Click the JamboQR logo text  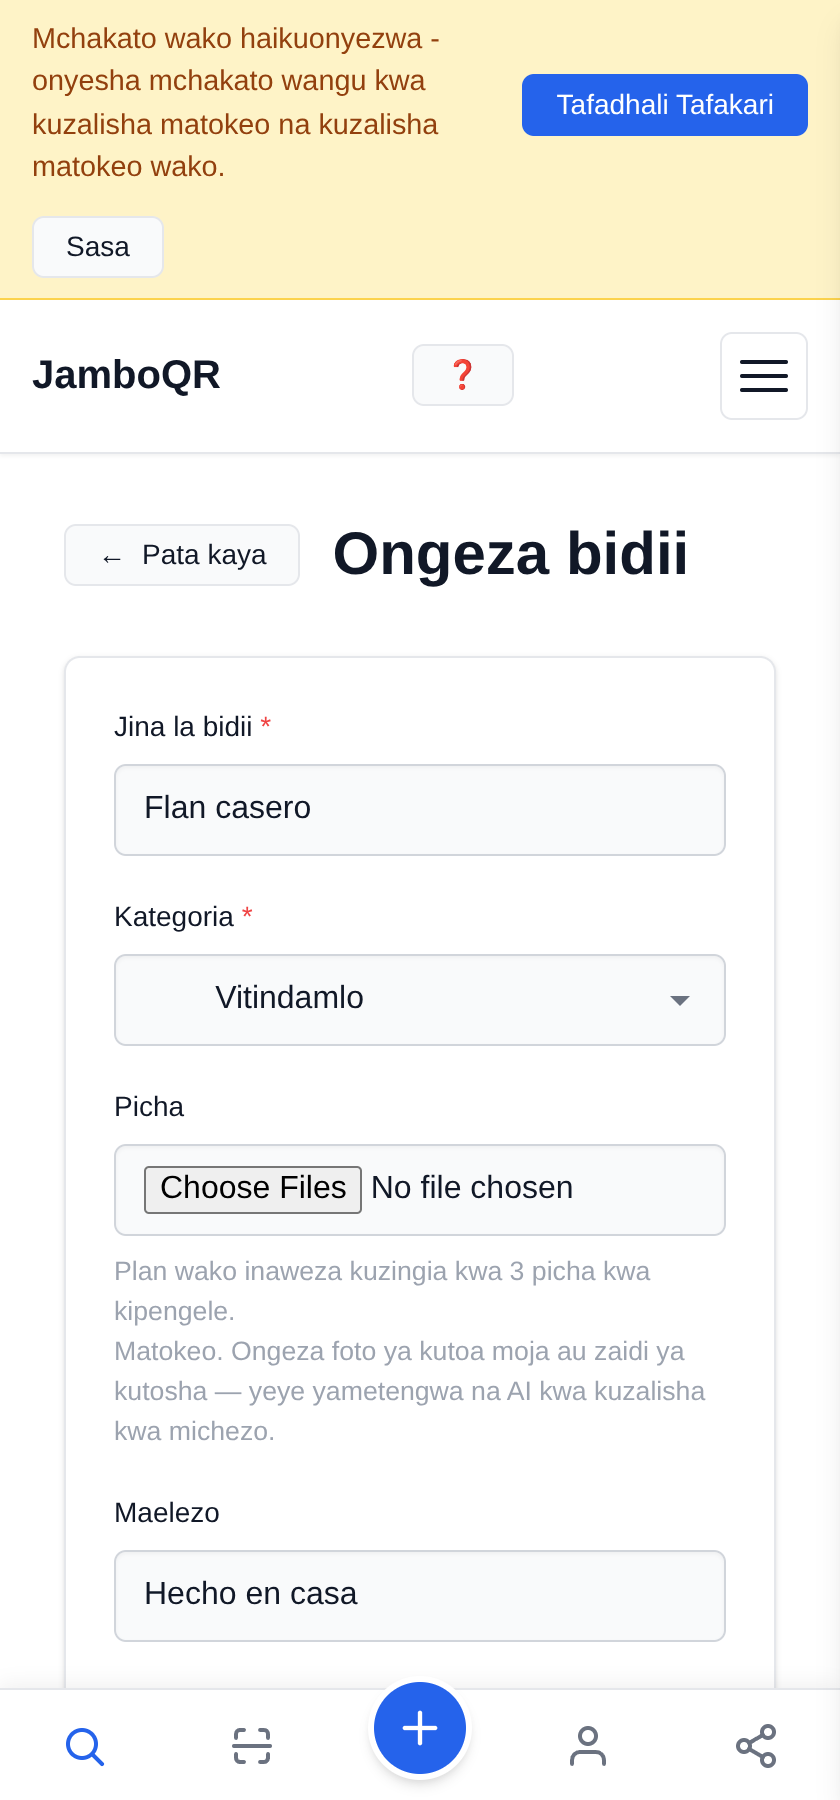pyautogui.click(x=126, y=375)
